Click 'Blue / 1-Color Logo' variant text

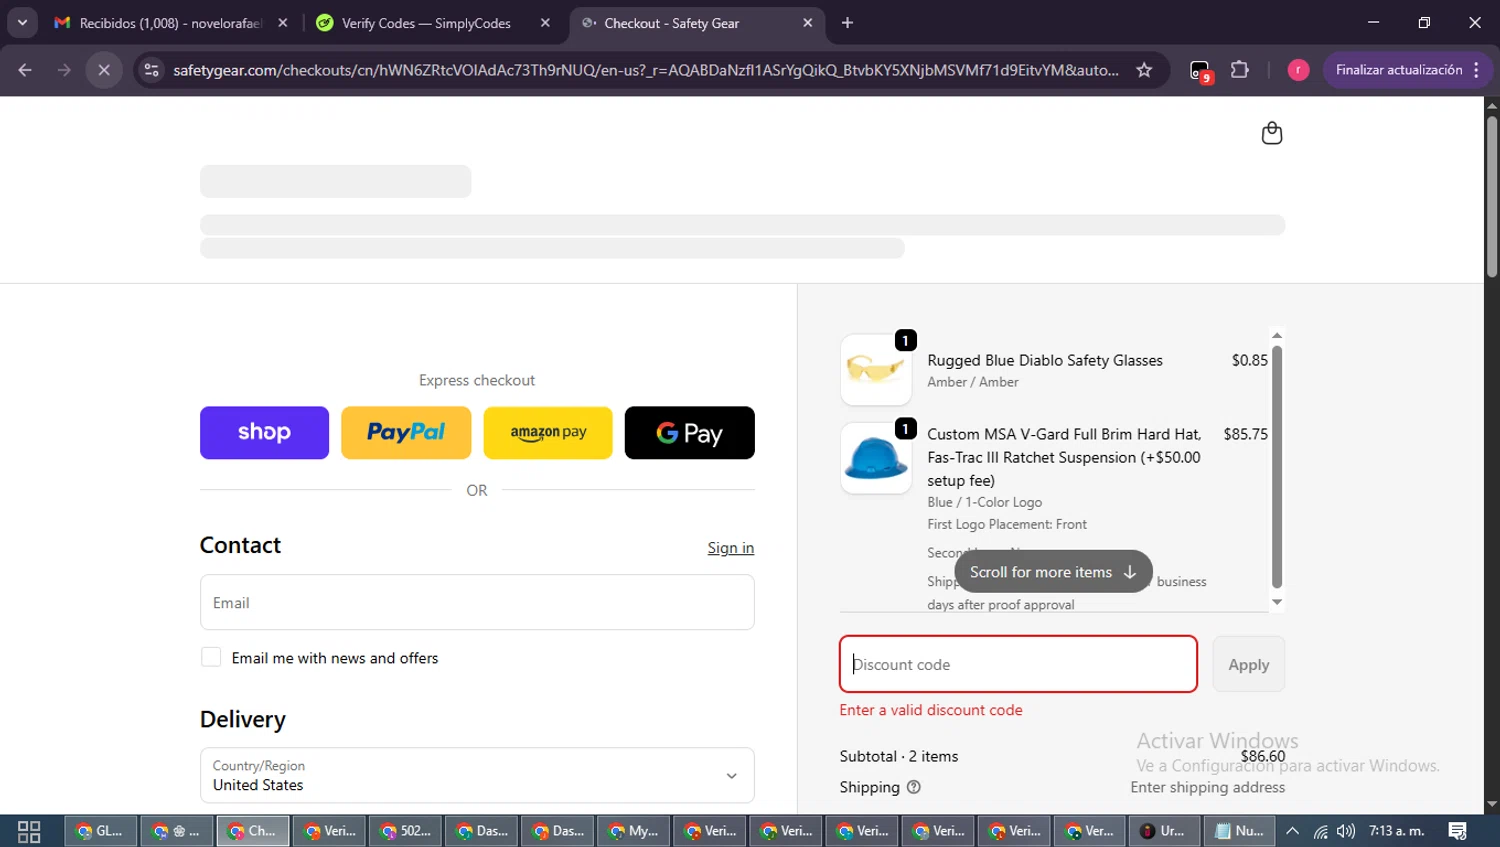pyautogui.click(x=985, y=502)
